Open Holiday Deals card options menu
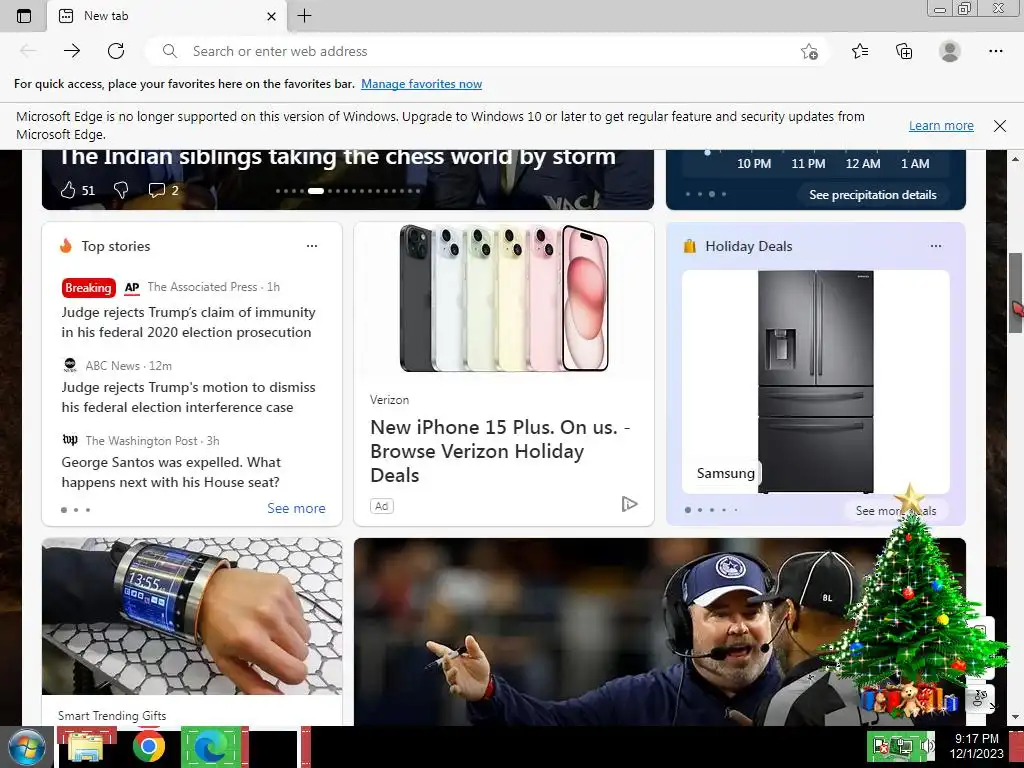Image resolution: width=1024 pixels, height=768 pixels. [936, 246]
